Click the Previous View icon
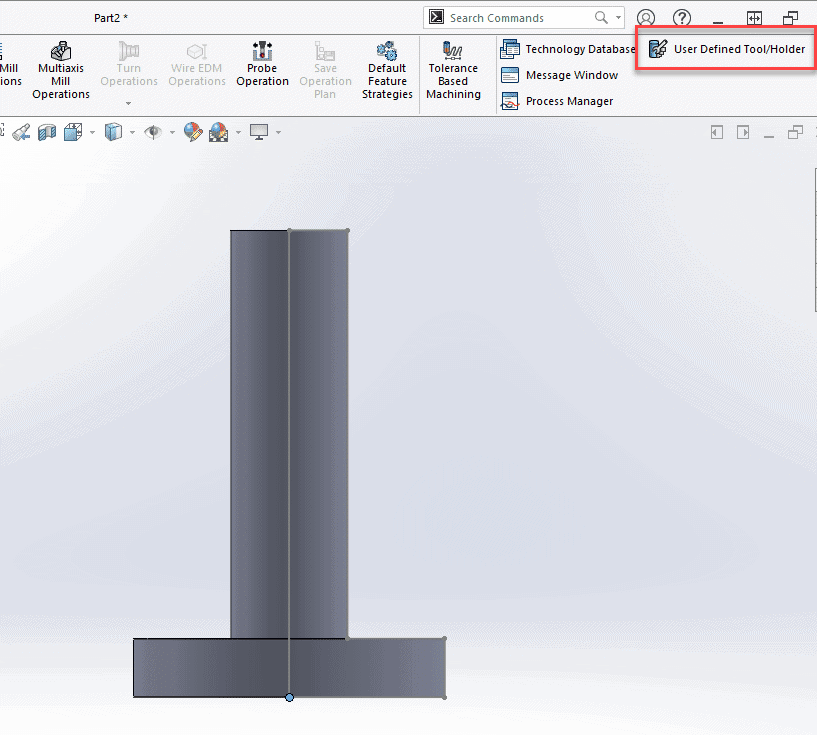Screen dimensions: 817x735 pos(21,132)
